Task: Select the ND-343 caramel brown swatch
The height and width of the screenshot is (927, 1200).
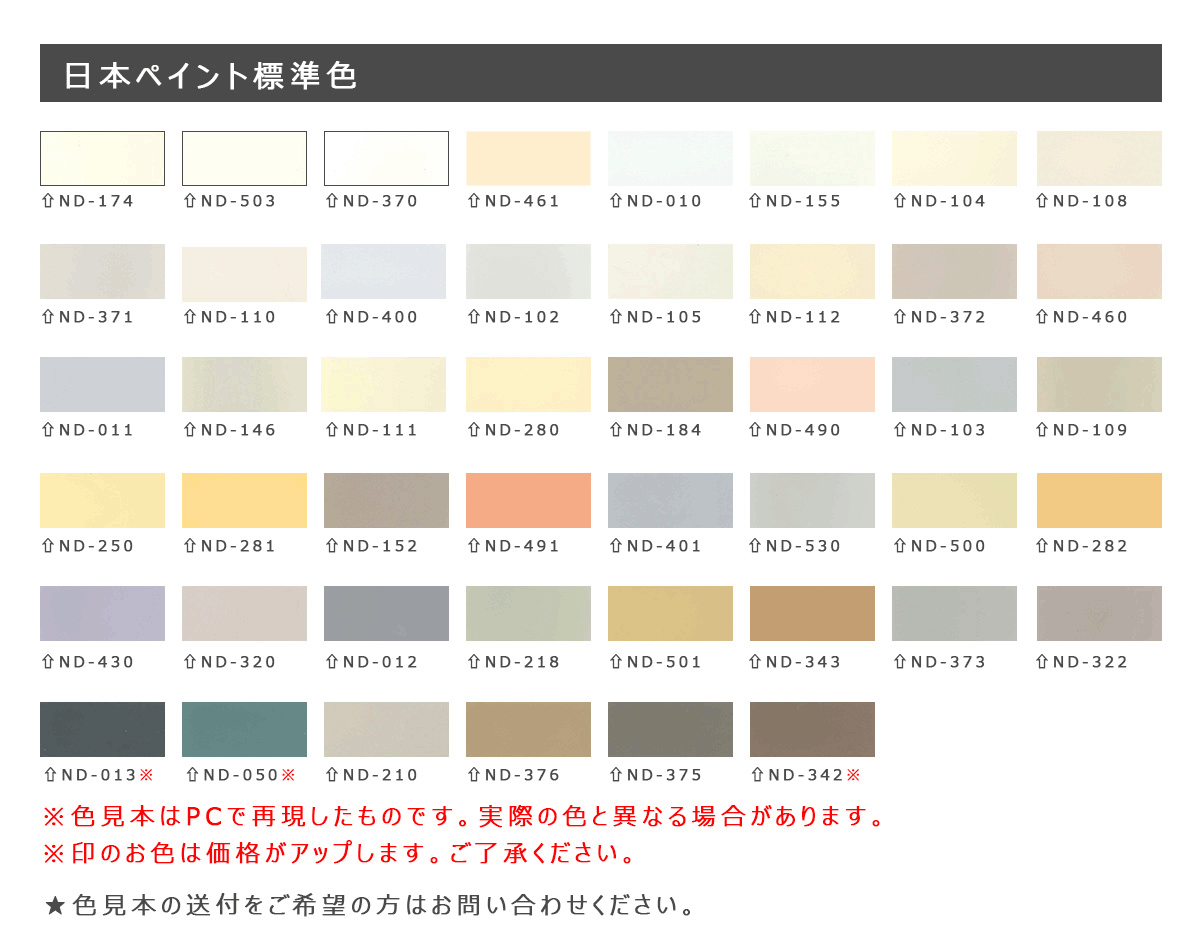Action: click(x=812, y=613)
